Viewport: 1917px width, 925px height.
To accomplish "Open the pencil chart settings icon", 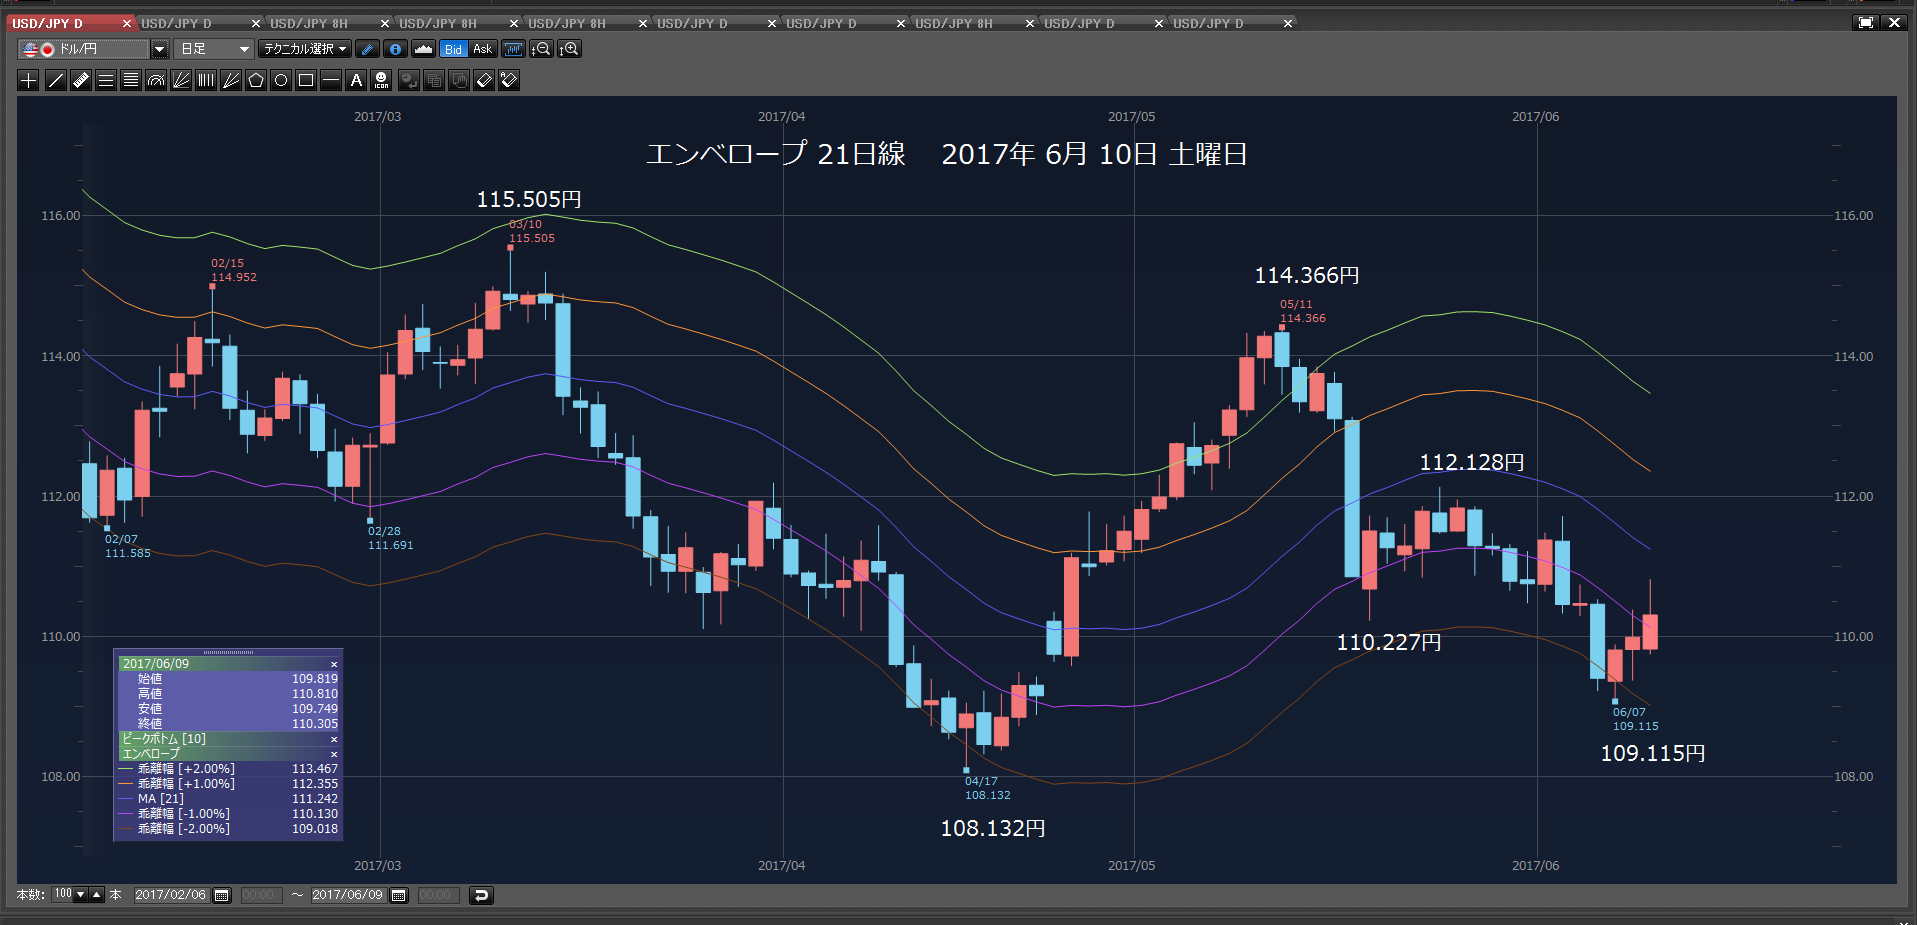I will 367,49.
